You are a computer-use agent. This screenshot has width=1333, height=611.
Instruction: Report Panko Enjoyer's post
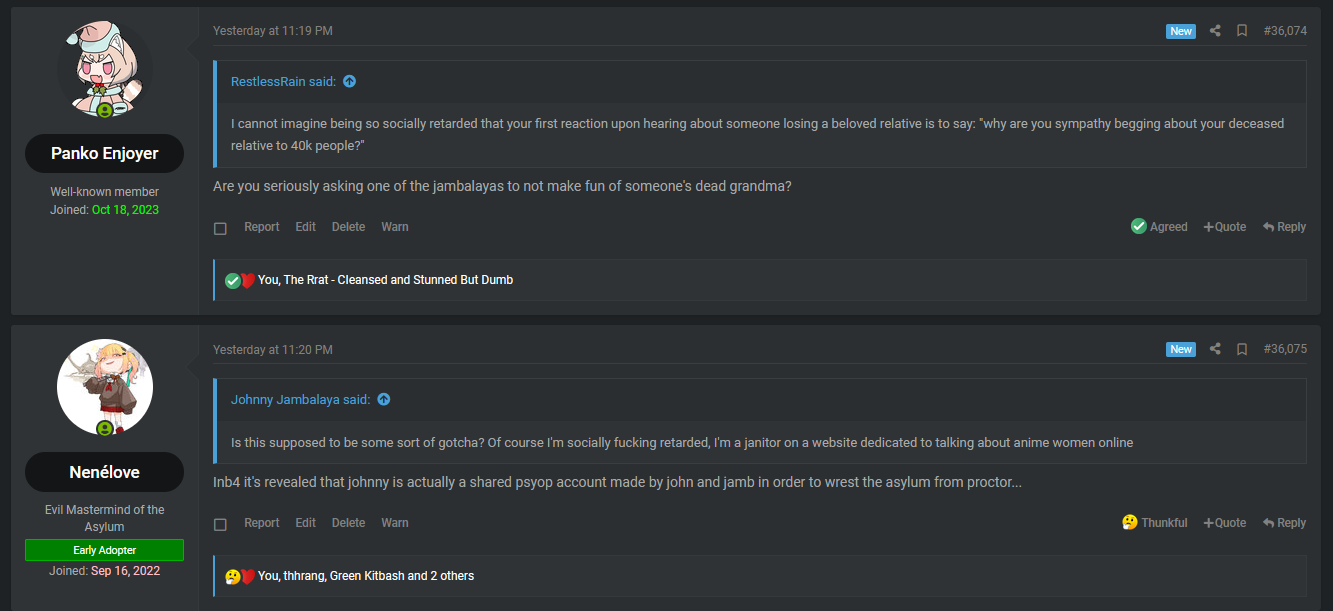(x=262, y=227)
